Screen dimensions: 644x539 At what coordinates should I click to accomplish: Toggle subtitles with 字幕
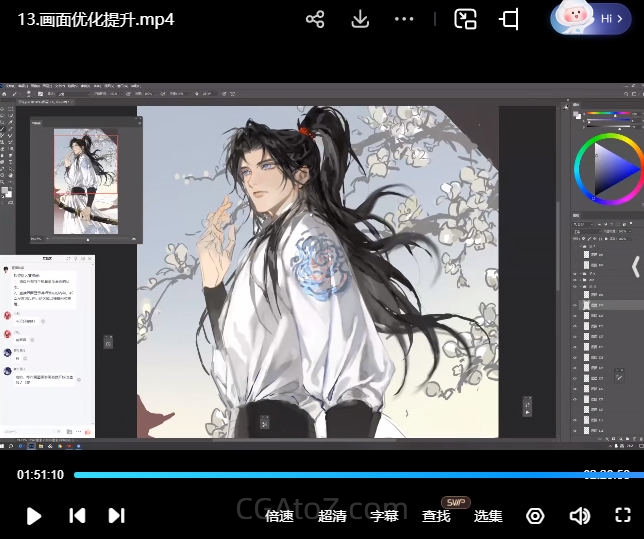[x=384, y=516]
